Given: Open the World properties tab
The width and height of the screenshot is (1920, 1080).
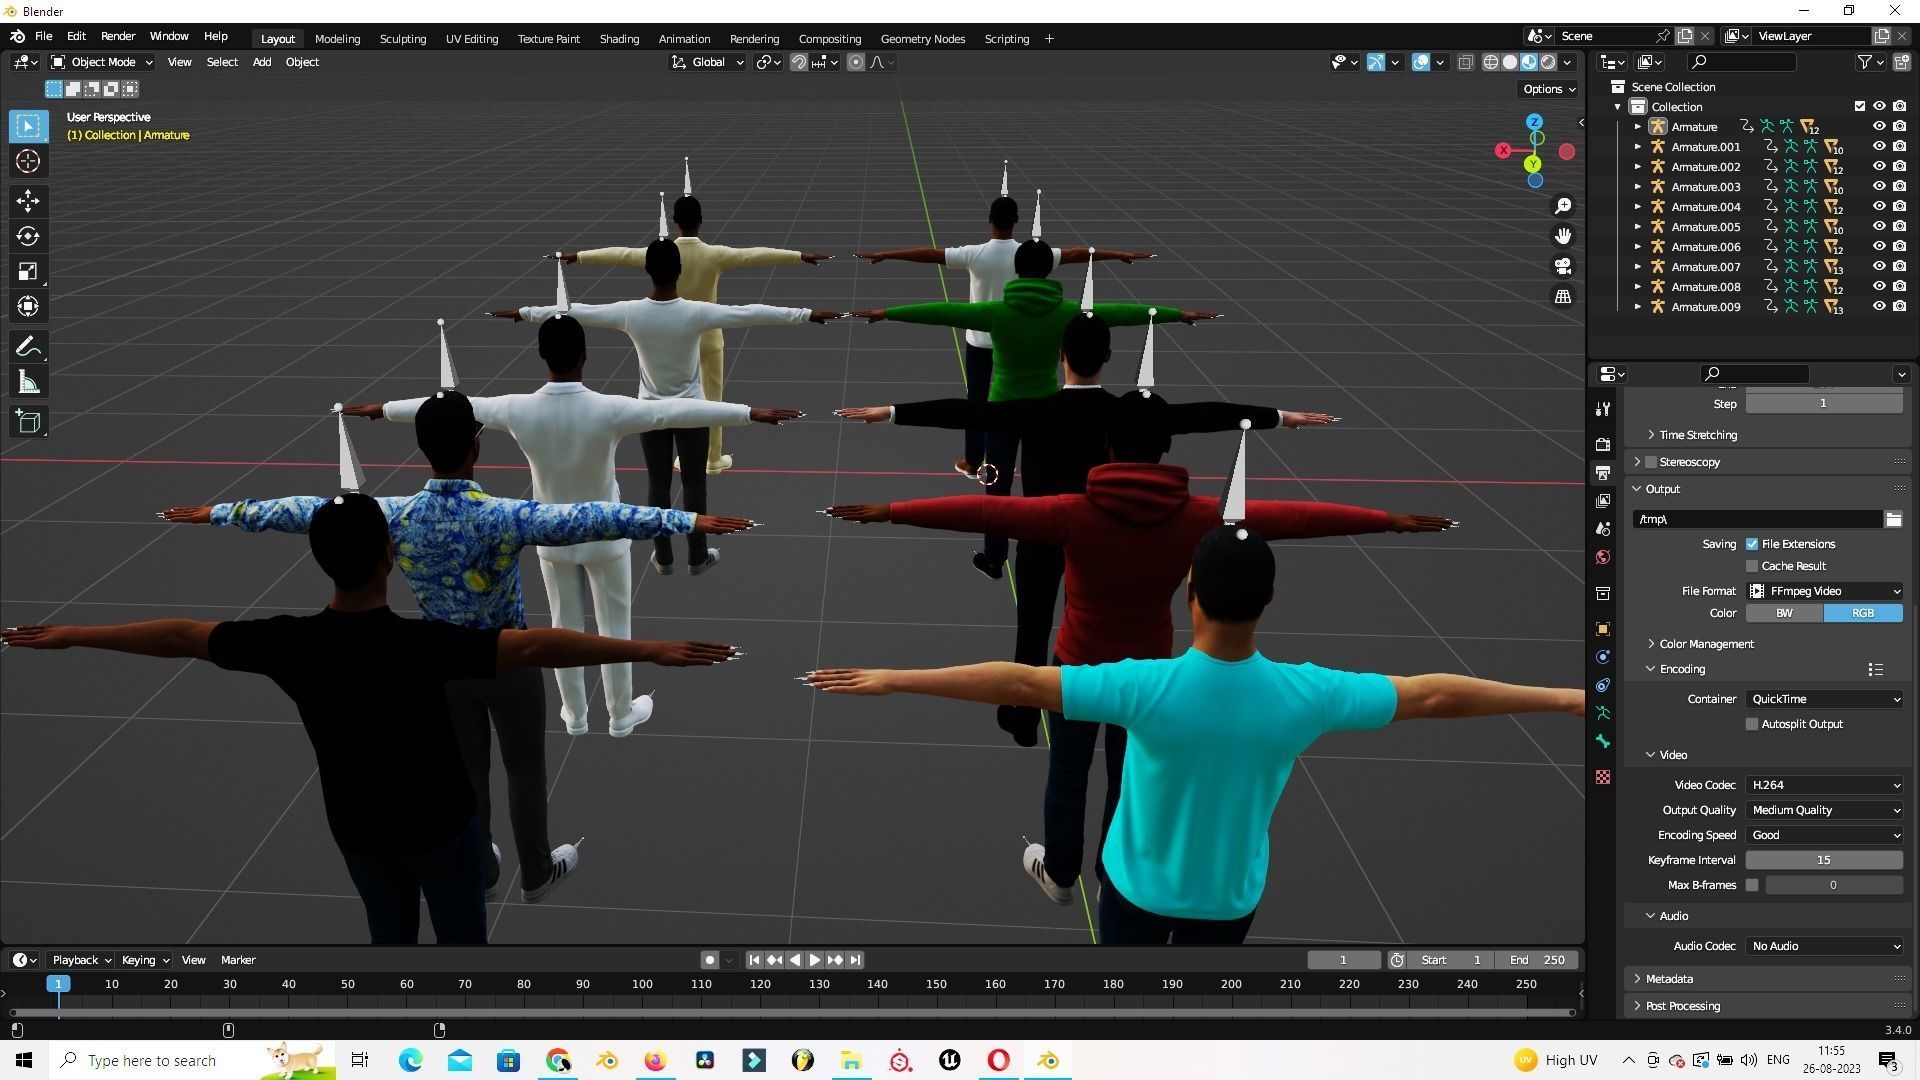Looking at the screenshot, I should point(1603,557).
